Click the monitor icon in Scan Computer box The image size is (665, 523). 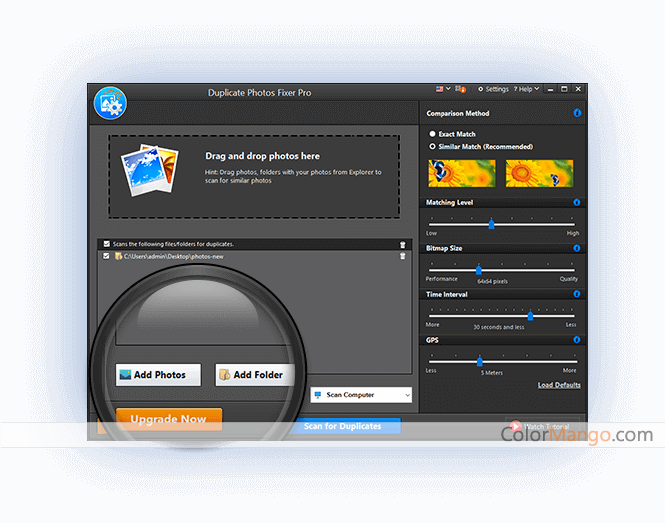coord(318,395)
